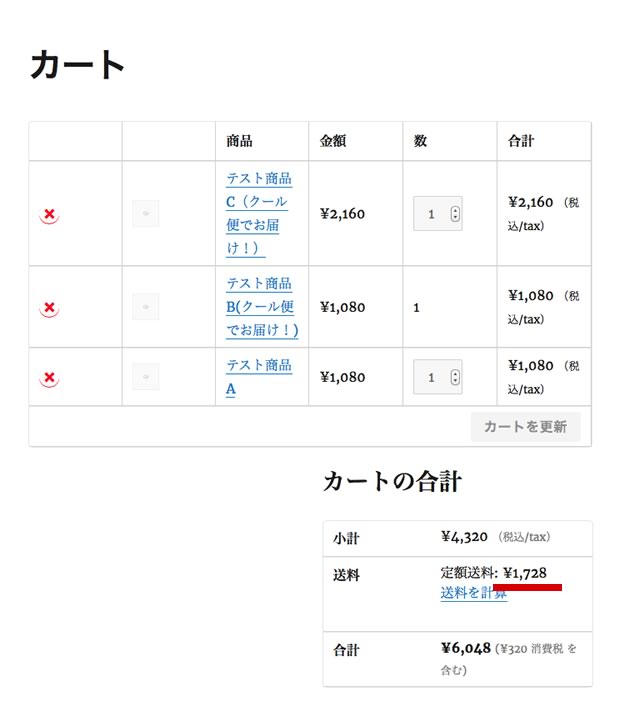620x707 pixels.
Task: Open the テスト商品C thumbnail image
Action: coord(146,214)
